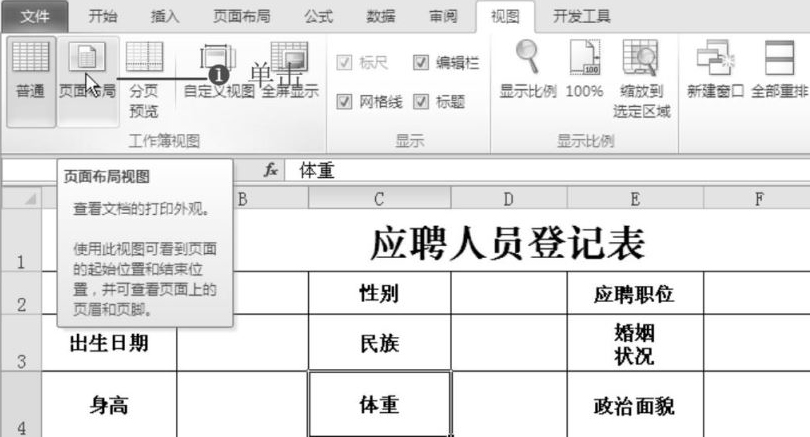This screenshot has width=810, height=437.
Task: Click the 应聘职位 cell
Action: click(x=635, y=293)
